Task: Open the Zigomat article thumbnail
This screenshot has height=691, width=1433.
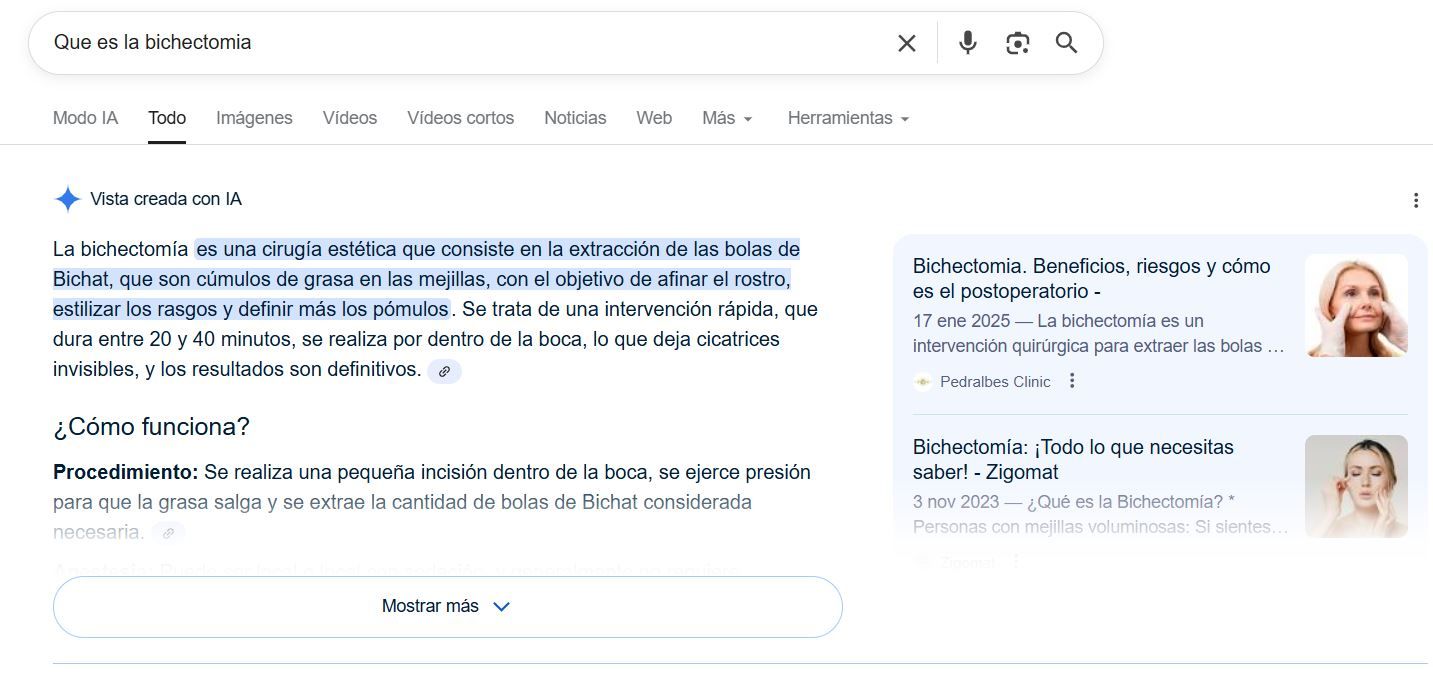Action: tap(1356, 486)
